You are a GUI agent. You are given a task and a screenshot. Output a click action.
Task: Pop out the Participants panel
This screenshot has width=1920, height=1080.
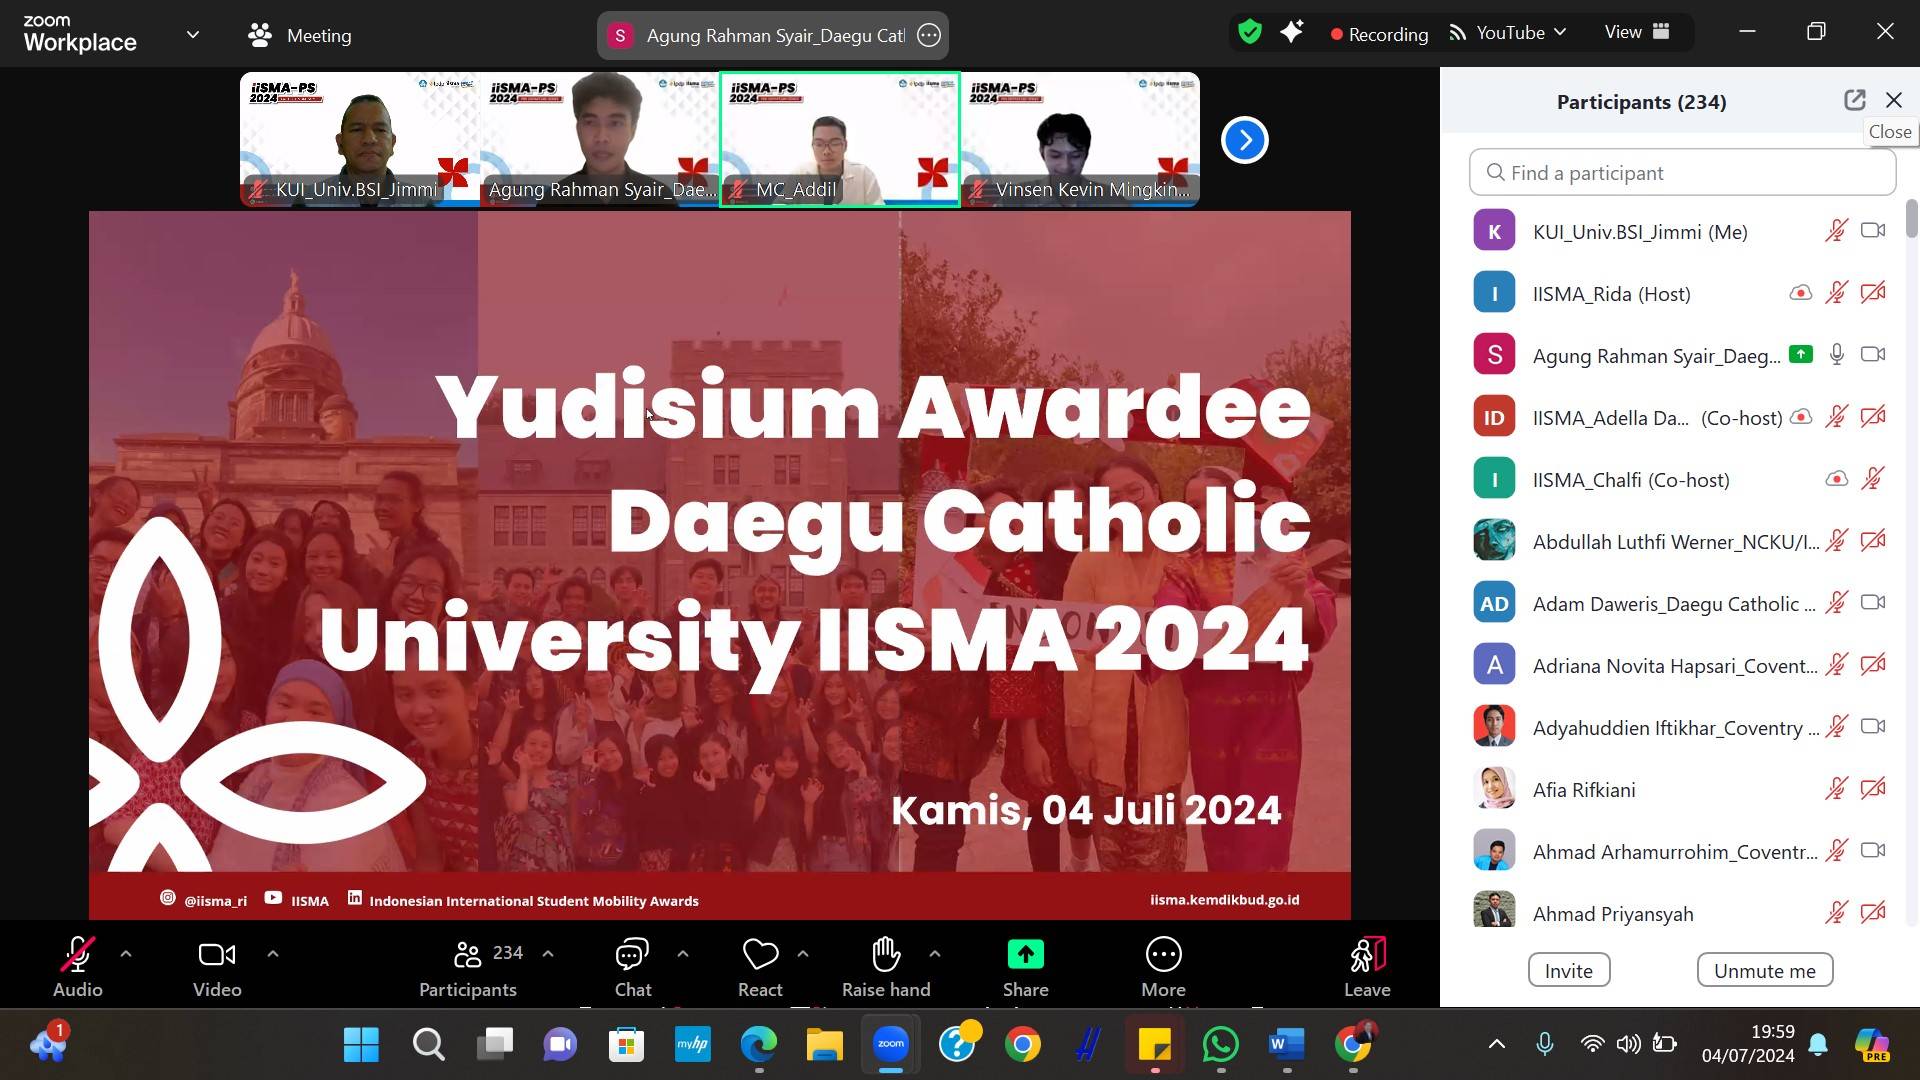tap(1855, 100)
